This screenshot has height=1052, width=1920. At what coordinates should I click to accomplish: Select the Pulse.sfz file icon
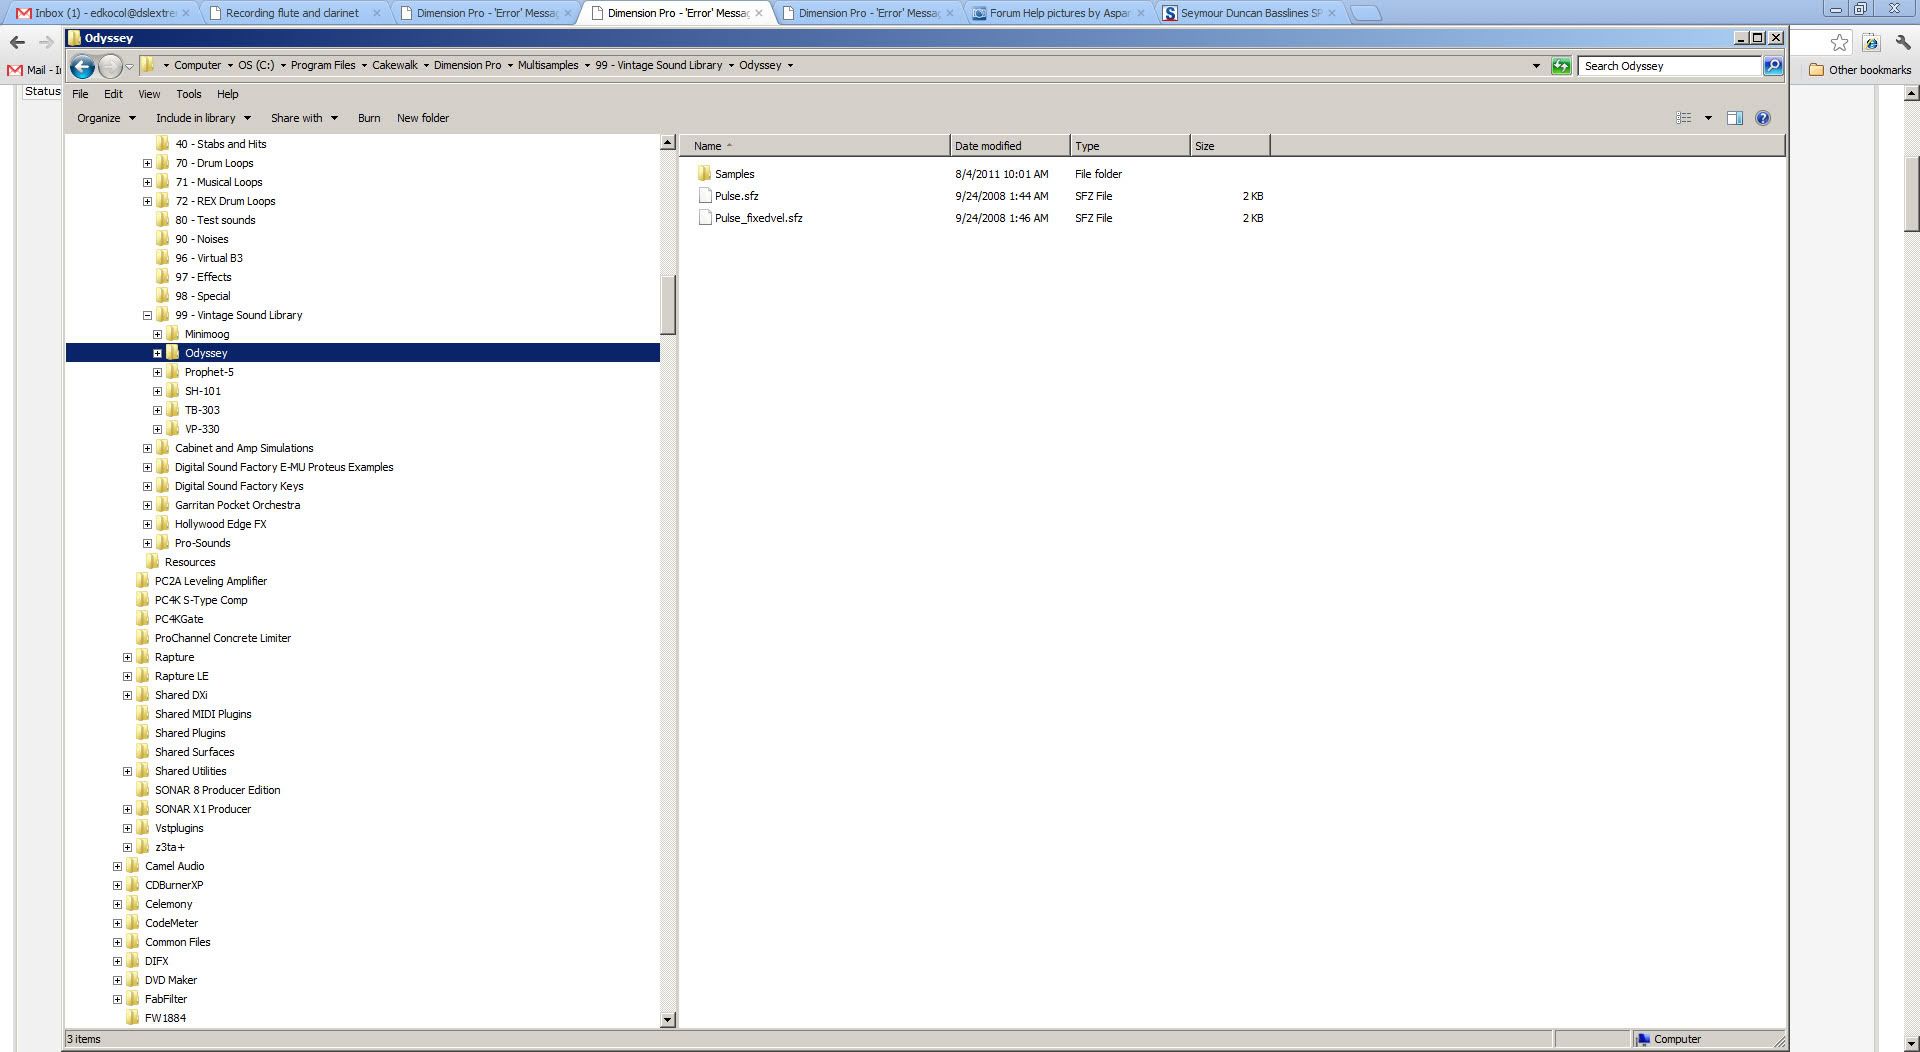tap(705, 196)
